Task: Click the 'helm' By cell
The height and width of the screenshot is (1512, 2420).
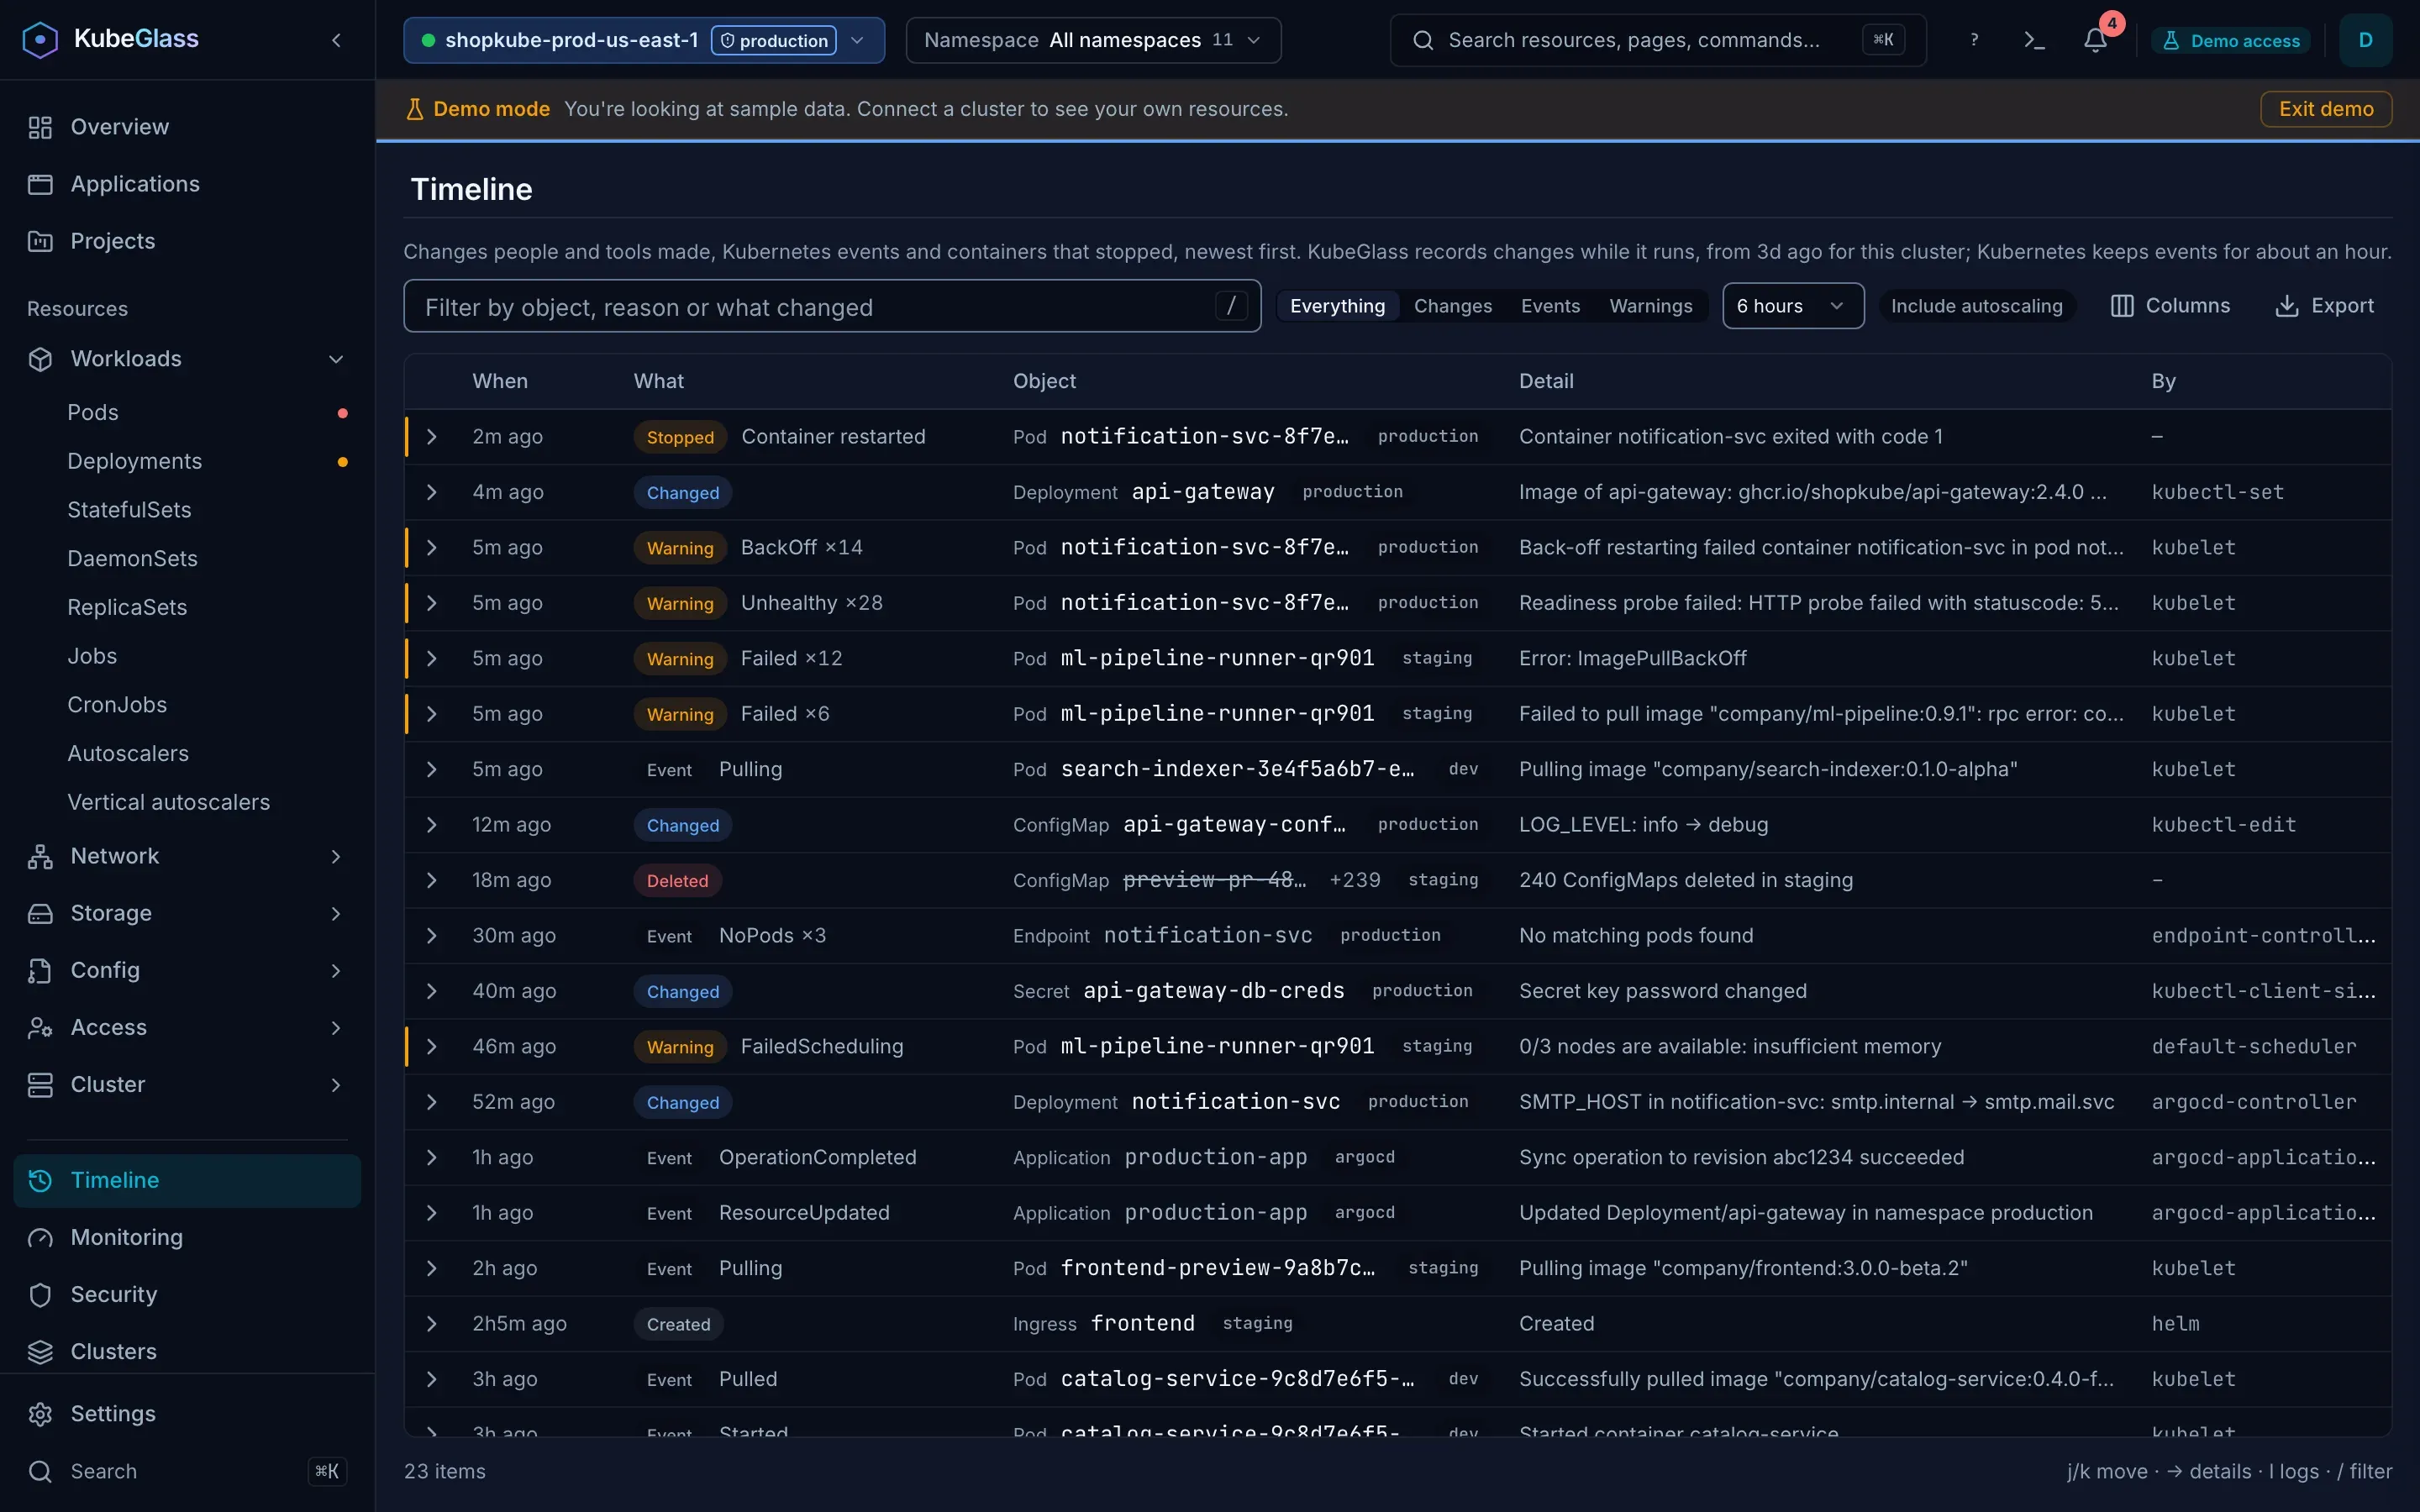Action: (x=2176, y=1323)
